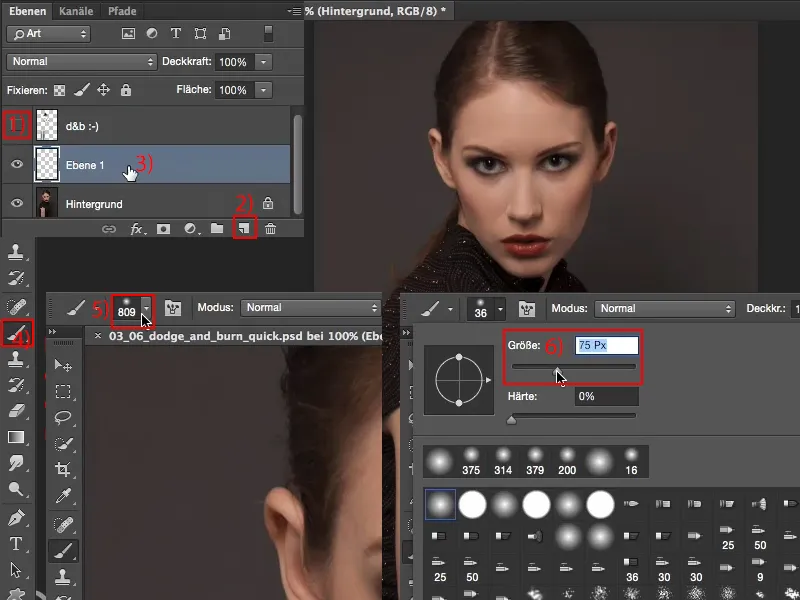Create a new layer with the panel icon
Image resolution: width=800 pixels, height=600 pixels.
point(243,229)
